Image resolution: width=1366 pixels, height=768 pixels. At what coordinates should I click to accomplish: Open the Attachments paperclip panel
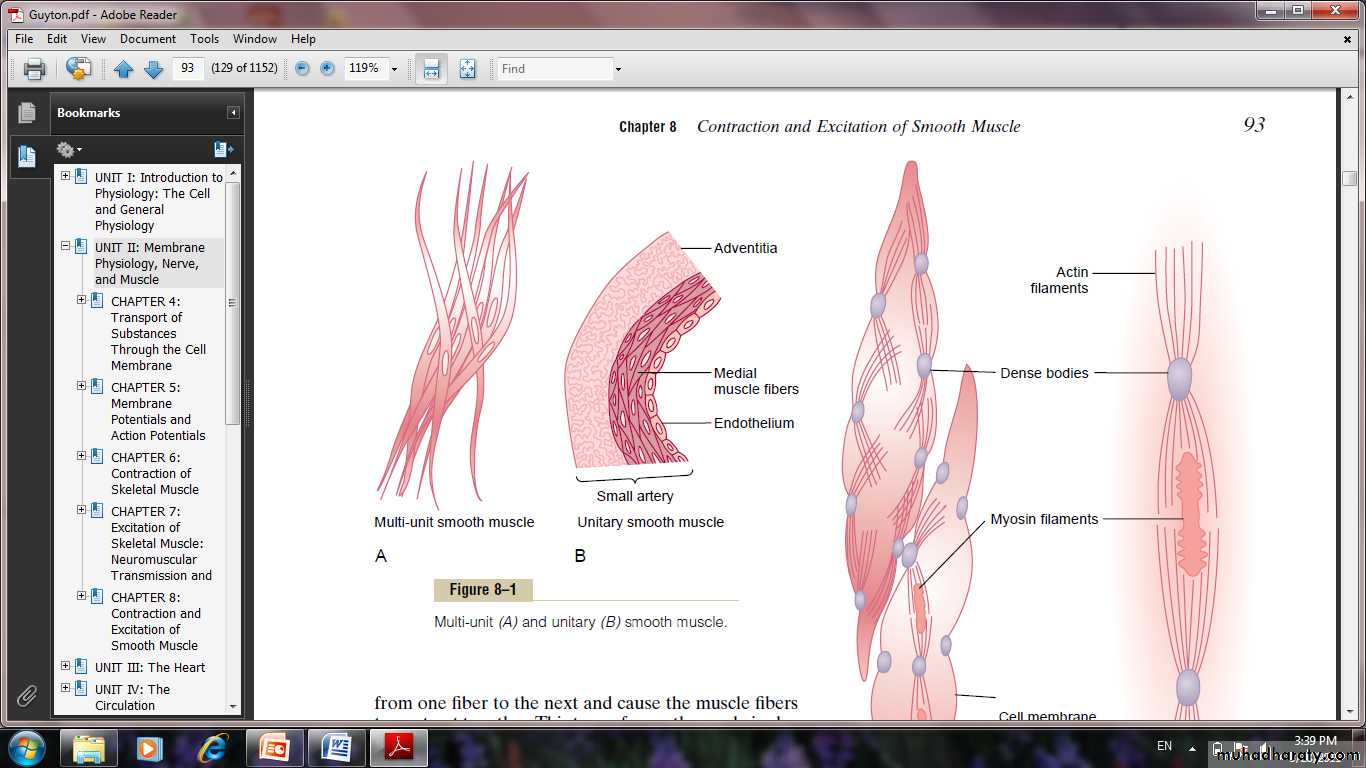27,696
